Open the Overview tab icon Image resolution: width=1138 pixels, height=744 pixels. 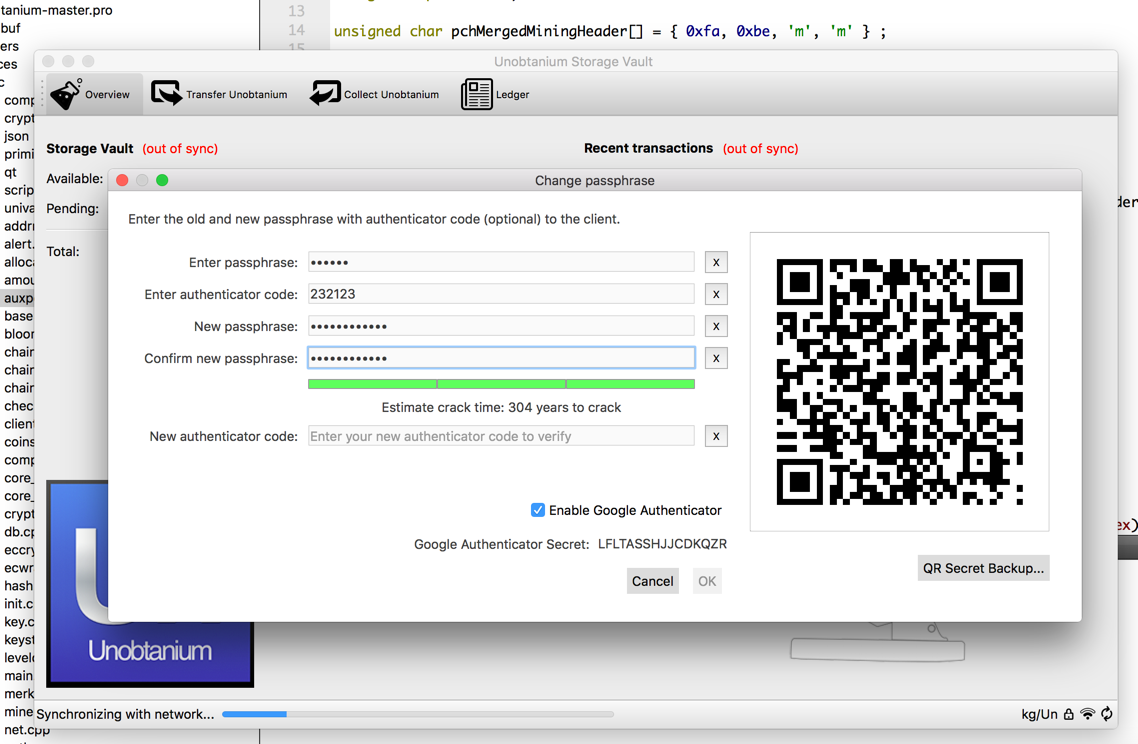pyautogui.click(x=66, y=94)
